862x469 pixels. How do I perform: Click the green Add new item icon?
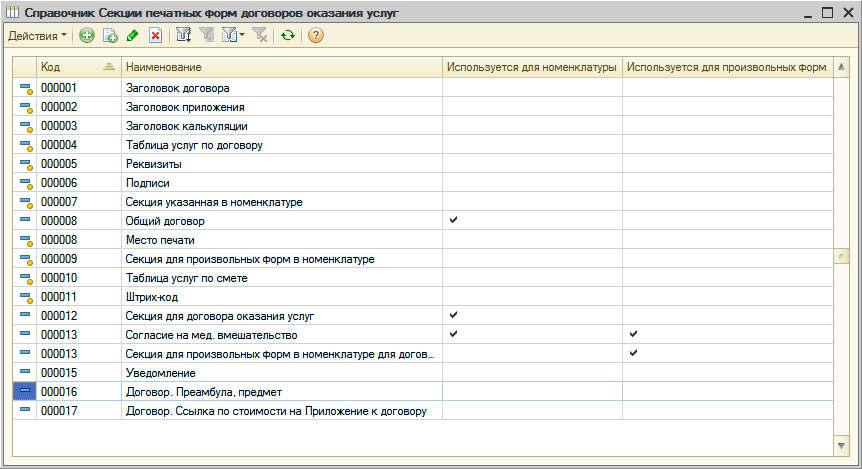click(x=87, y=36)
